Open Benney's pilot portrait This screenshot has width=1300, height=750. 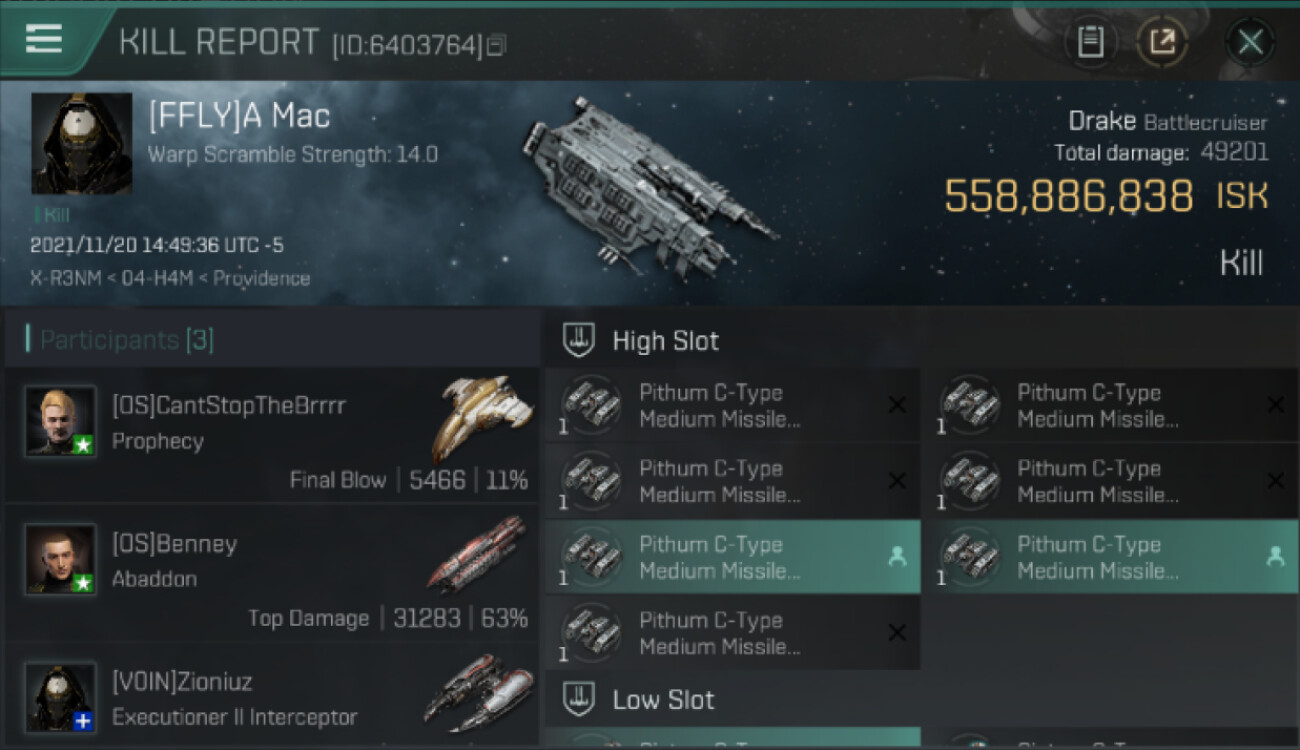(61, 559)
